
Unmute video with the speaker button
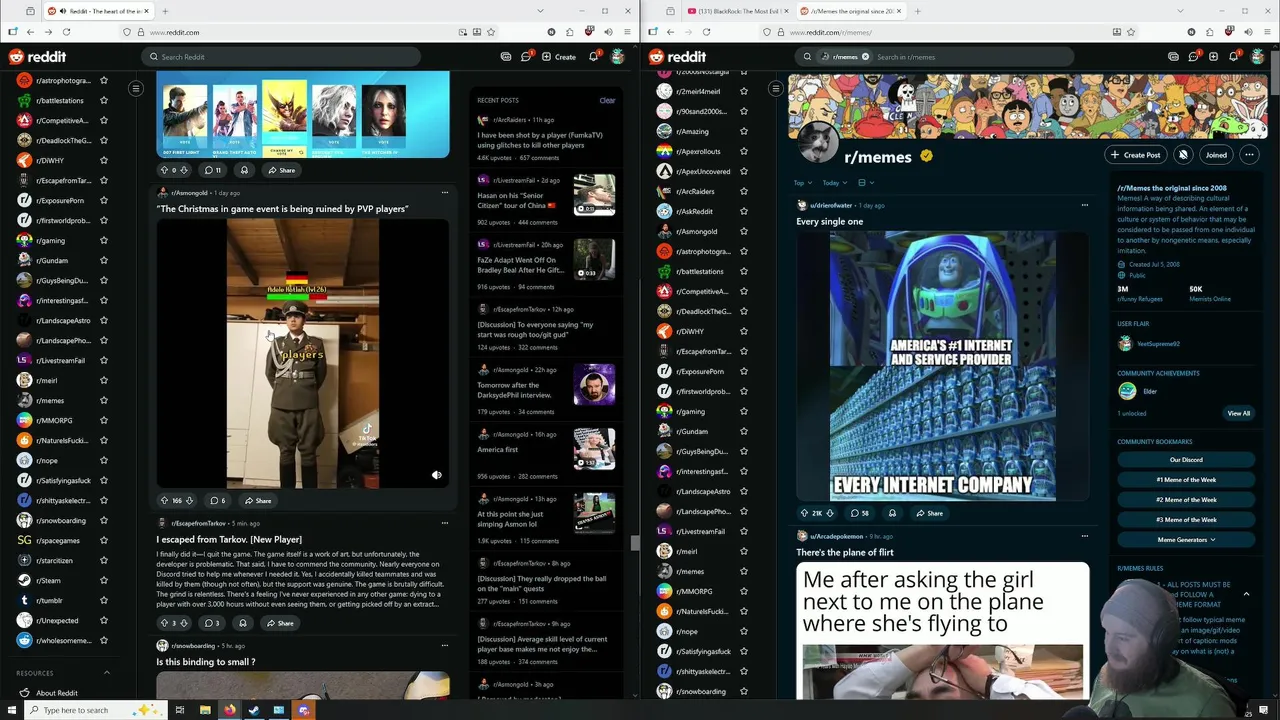click(x=436, y=475)
